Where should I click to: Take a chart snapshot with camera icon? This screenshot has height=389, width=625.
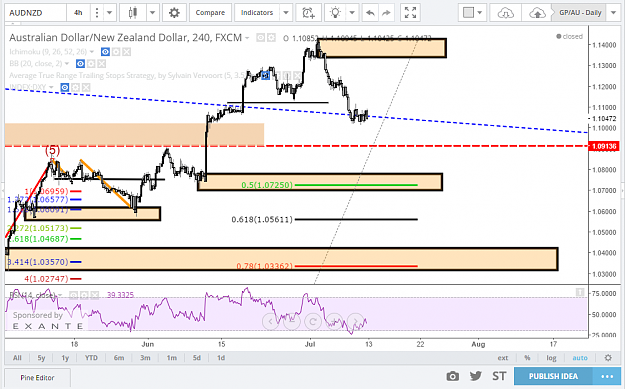point(452,376)
